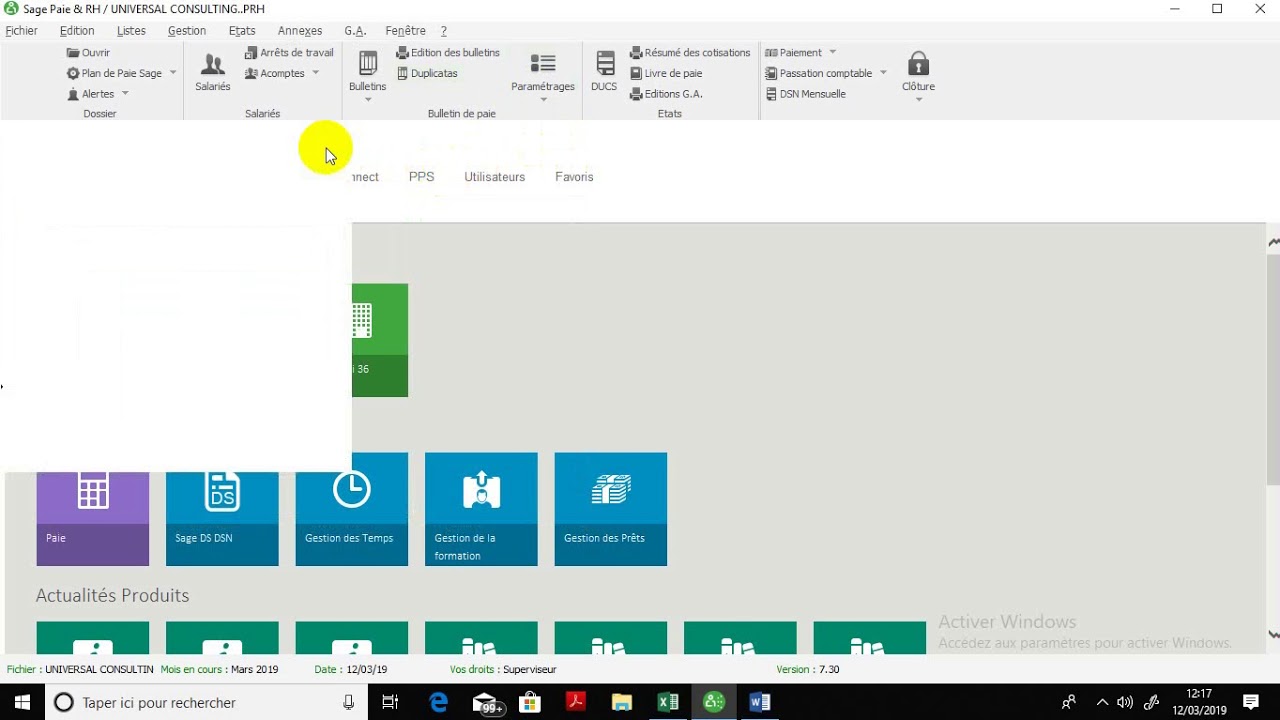Viewport: 1280px width, 720px height.
Task: Click Vos droits : Superviseur status
Action: pyautogui.click(x=503, y=669)
